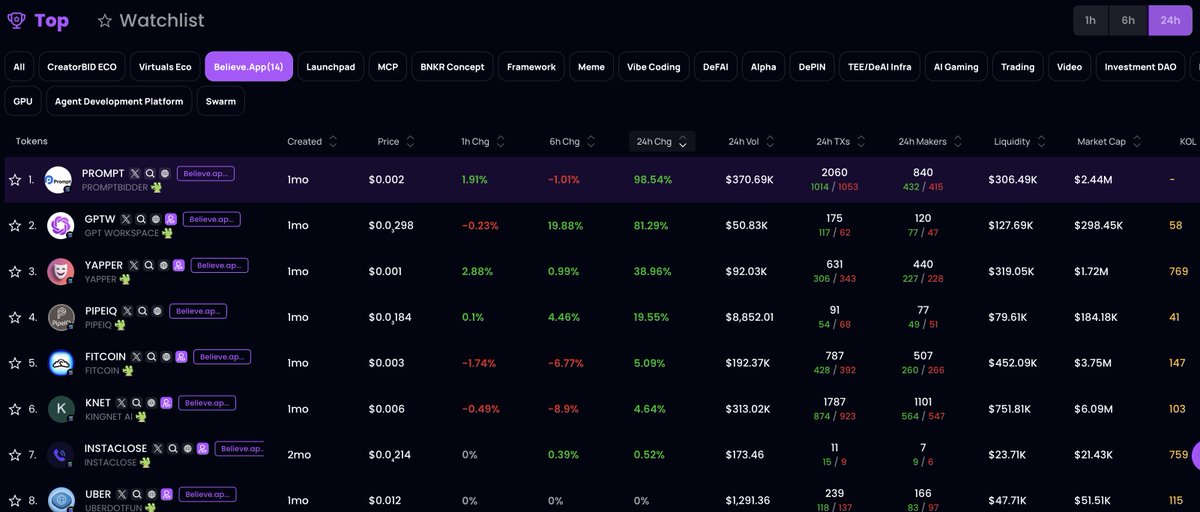Click the green icon next to GPT WORKSPACE

click(x=167, y=233)
